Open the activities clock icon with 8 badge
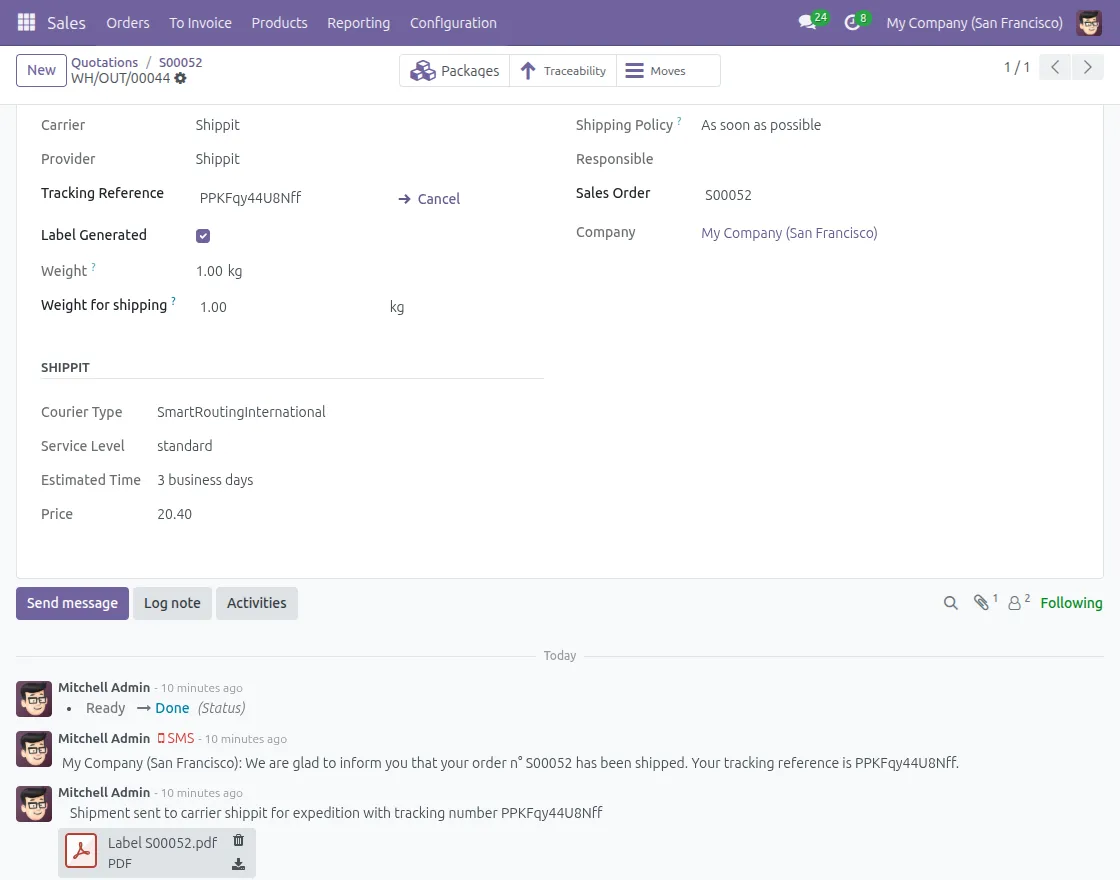Viewport: 1120px width, 880px height. pos(856,22)
